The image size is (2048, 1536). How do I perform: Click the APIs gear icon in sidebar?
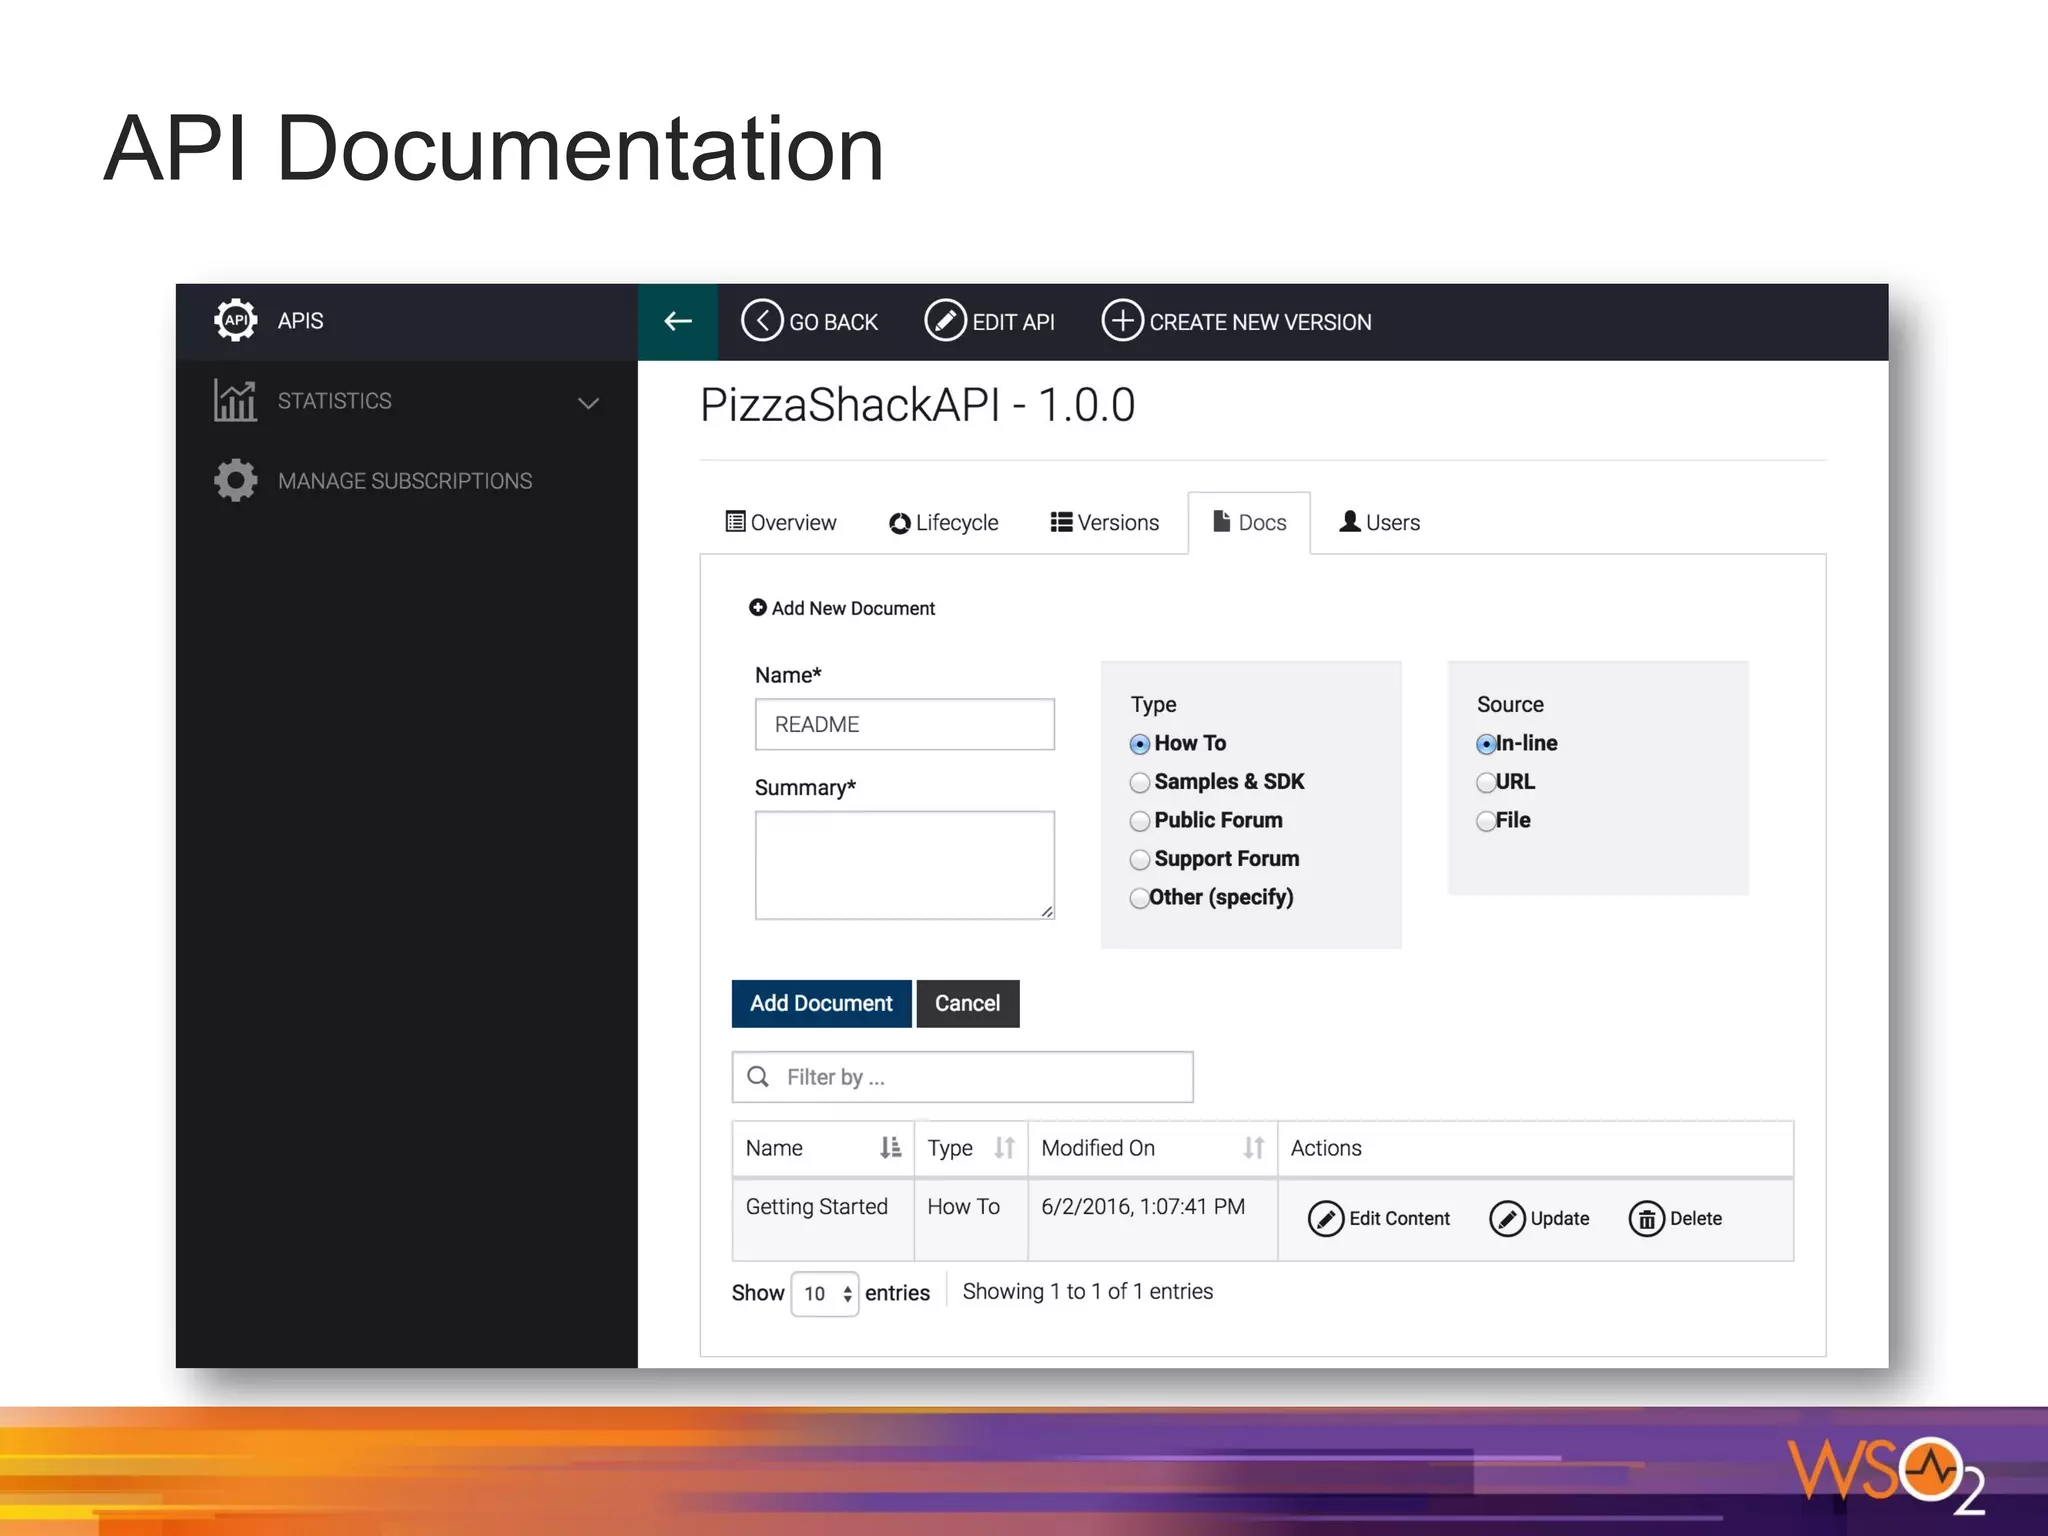(235, 320)
